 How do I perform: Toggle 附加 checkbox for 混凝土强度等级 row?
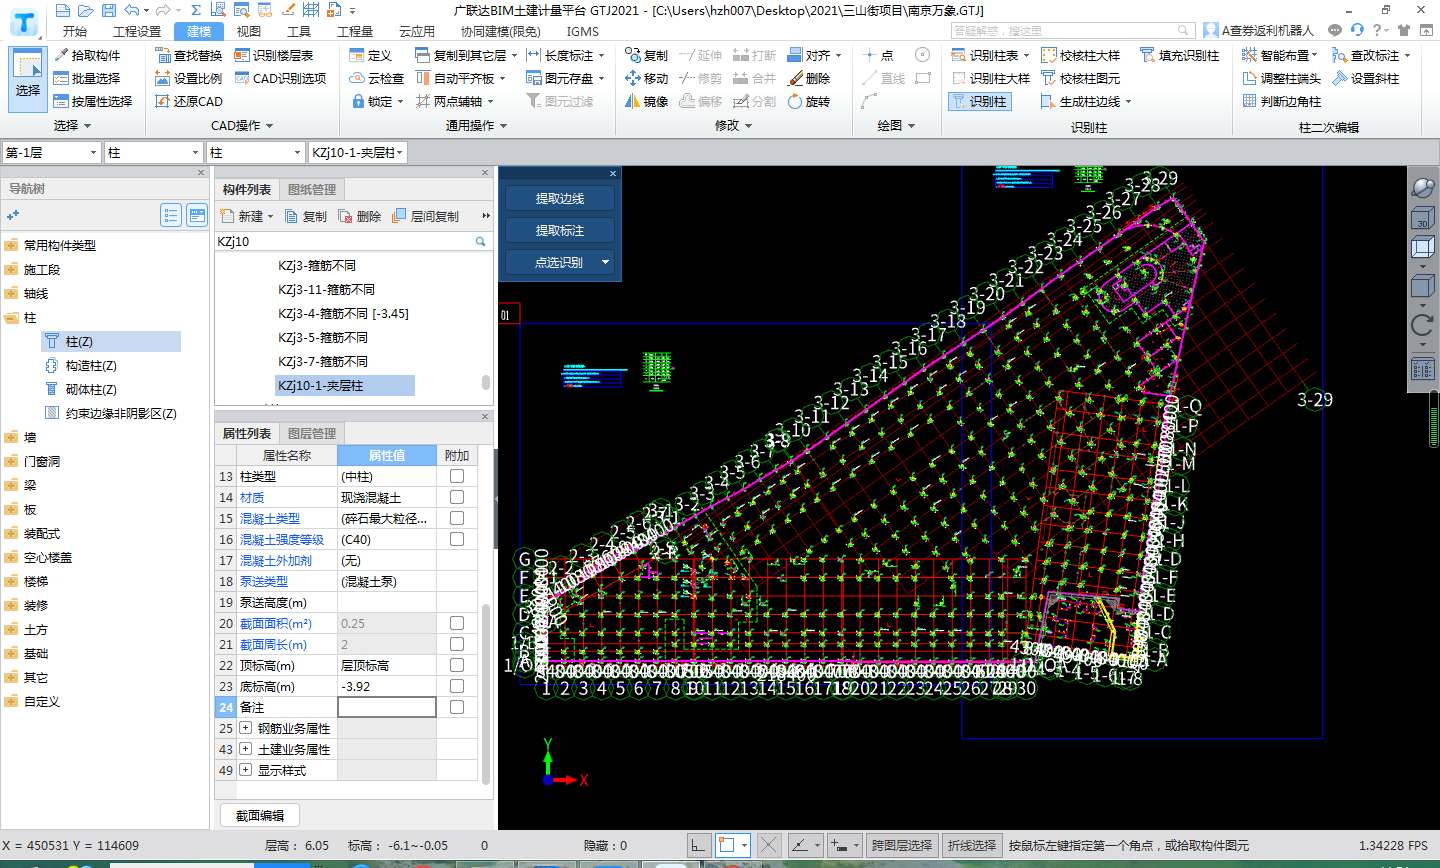click(457, 539)
